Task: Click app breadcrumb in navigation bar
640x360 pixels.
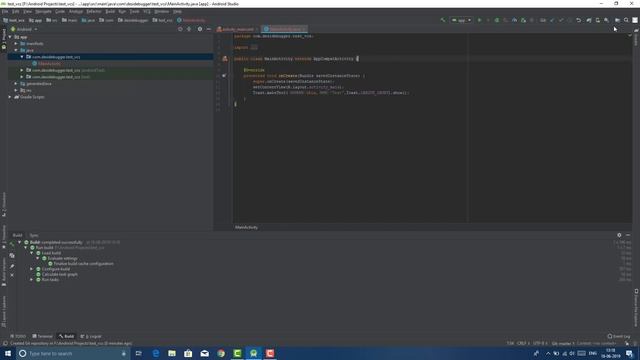Action: coord(36,20)
